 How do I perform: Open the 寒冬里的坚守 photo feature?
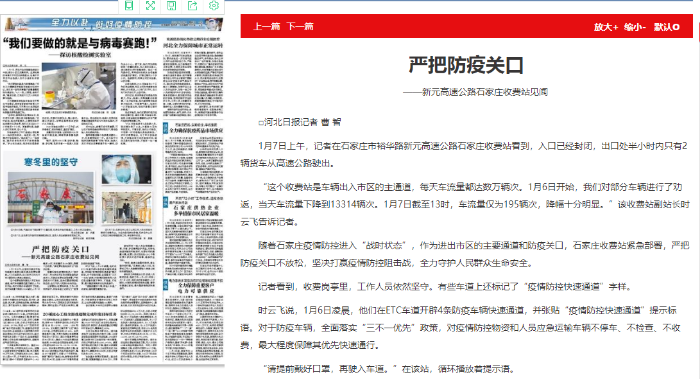click(51, 162)
